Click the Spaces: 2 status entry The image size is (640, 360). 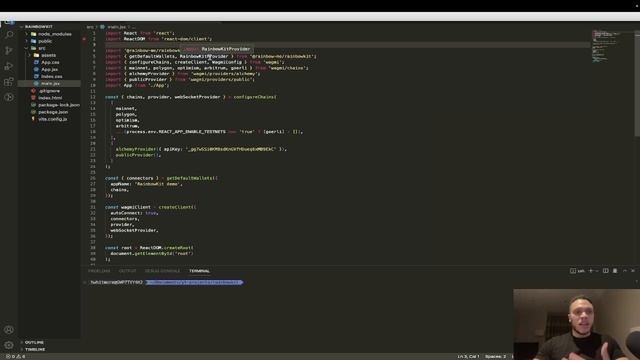(x=496, y=356)
